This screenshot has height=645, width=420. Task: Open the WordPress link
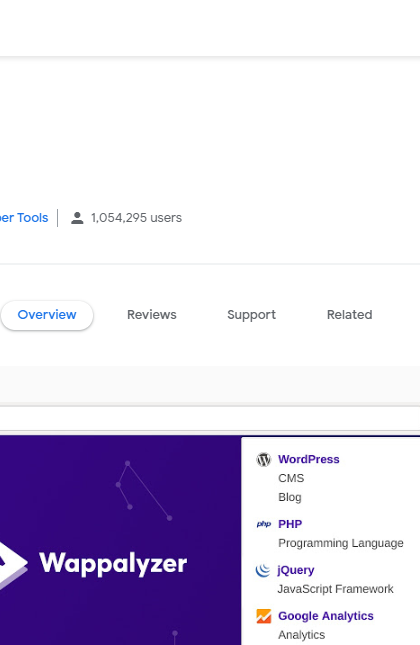pos(309,459)
